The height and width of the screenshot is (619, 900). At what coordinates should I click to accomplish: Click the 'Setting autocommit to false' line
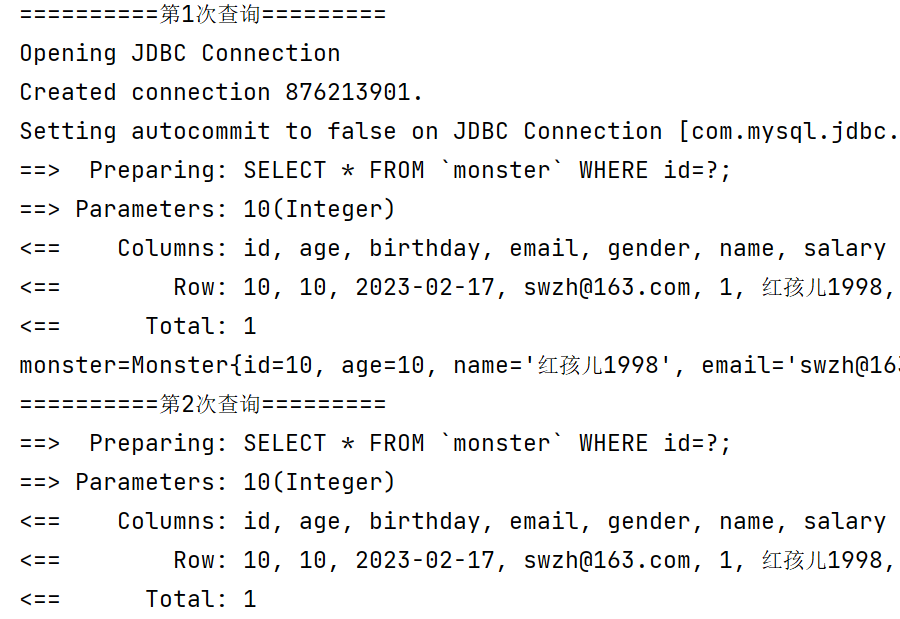[x=459, y=131]
